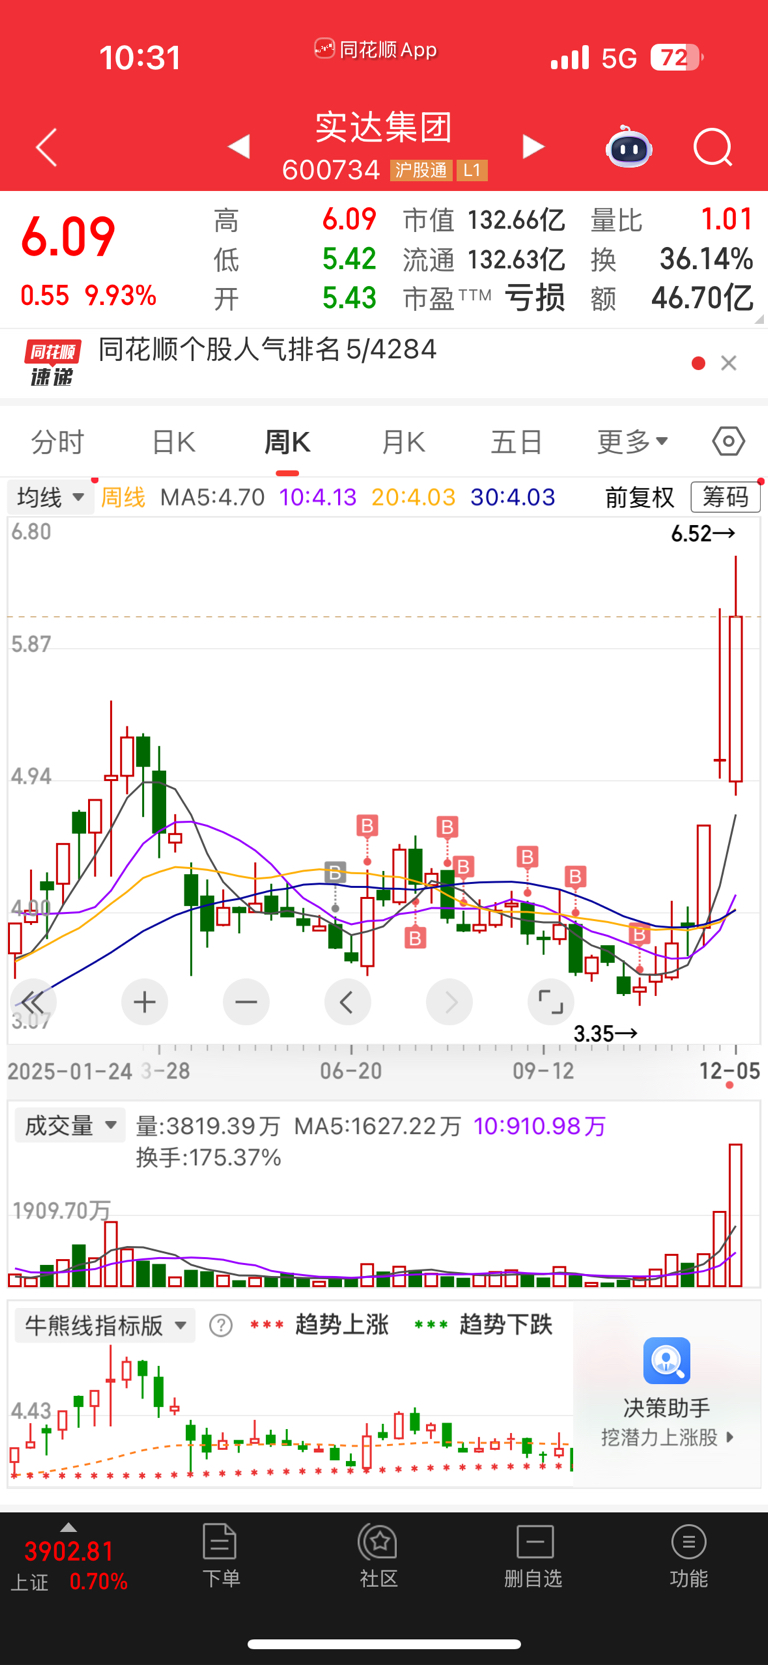This screenshot has width=769, height=1665.
Task: Tap 换手:175.37% turnover value
Action: coord(209,1158)
